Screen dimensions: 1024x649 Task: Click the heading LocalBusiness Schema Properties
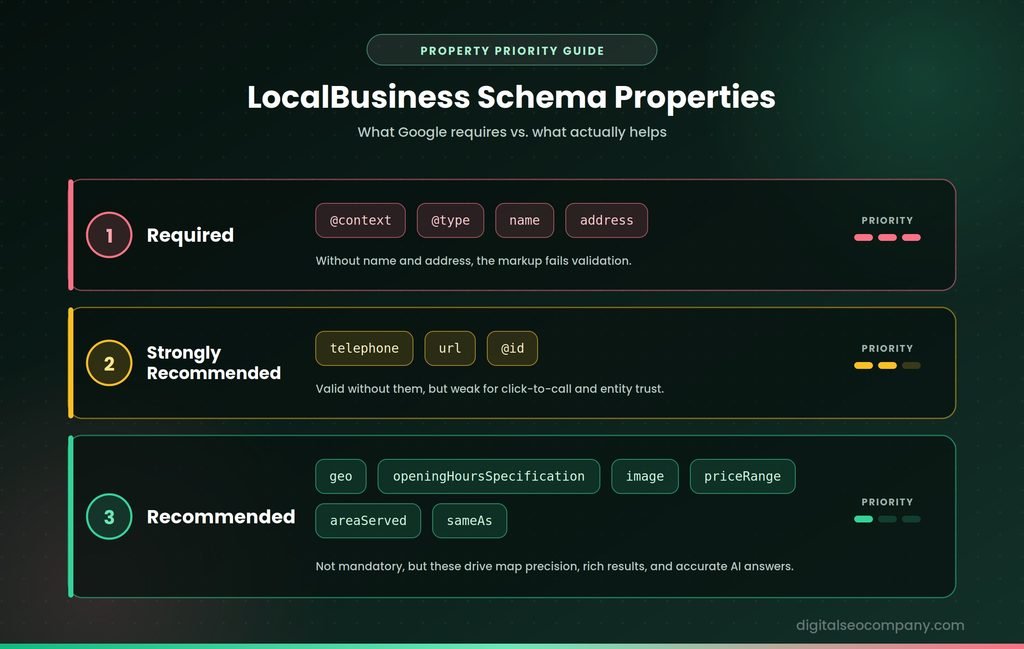pyautogui.click(x=511, y=97)
